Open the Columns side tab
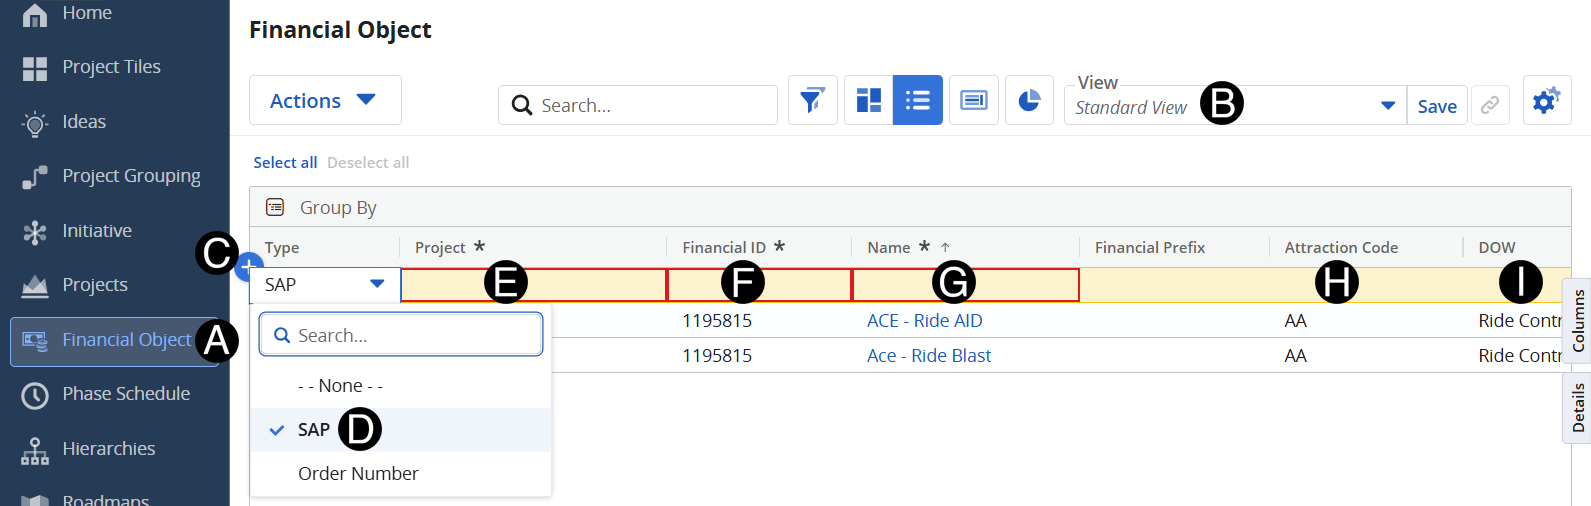1591x506 pixels. [1578, 320]
